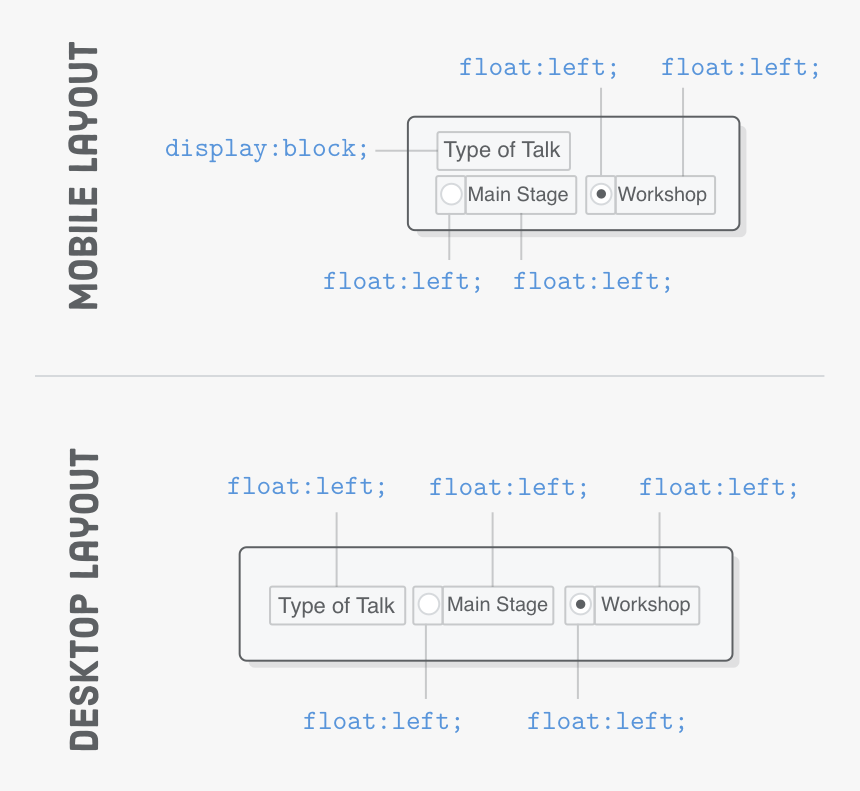Click 'Main Stage' text label in desktop layout
The height and width of the screenshot is (791, 860).
pos(497,605)
